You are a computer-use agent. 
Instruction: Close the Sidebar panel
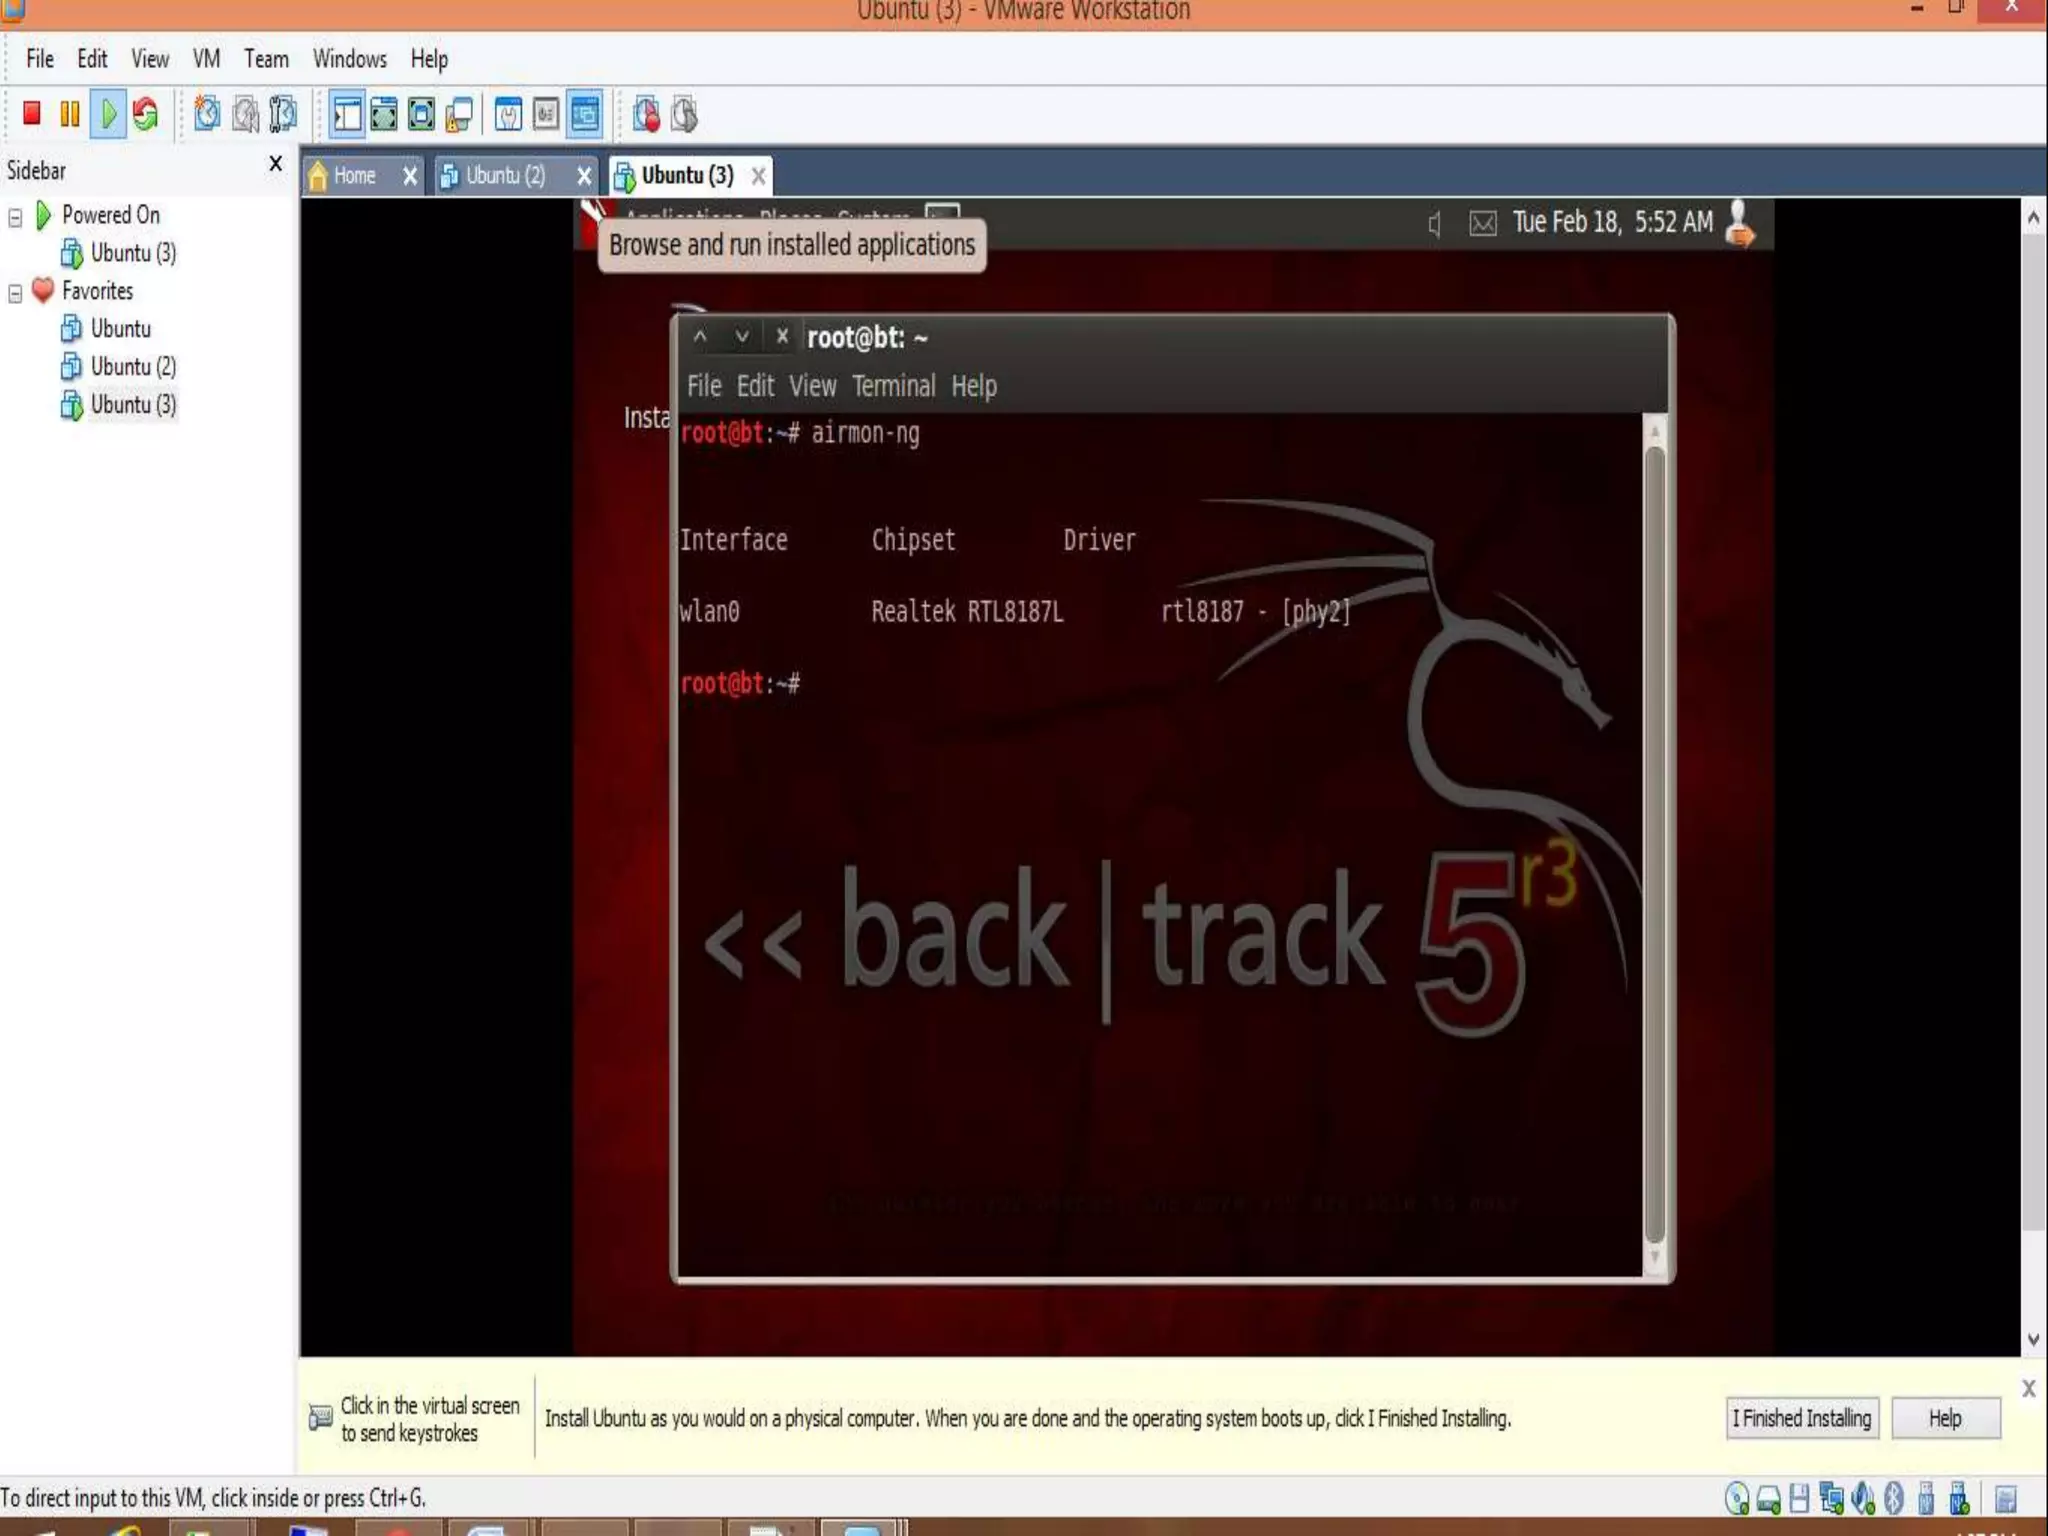276,164
